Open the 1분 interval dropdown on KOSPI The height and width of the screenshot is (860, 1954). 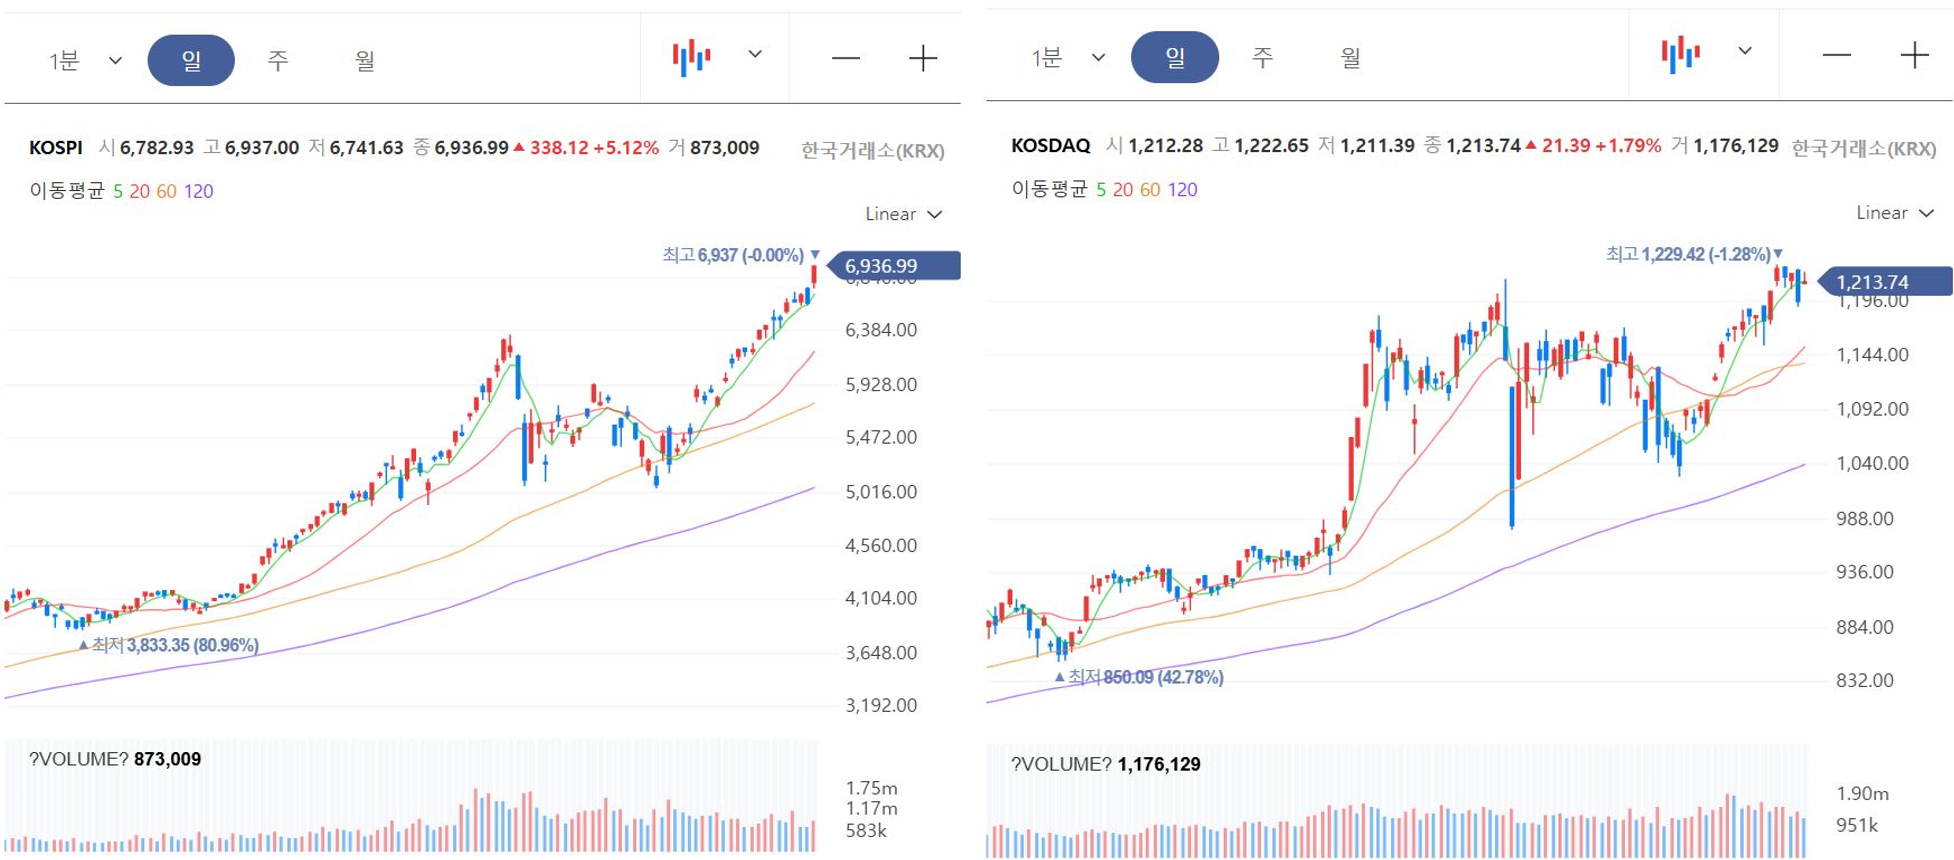tap(85, 61)
